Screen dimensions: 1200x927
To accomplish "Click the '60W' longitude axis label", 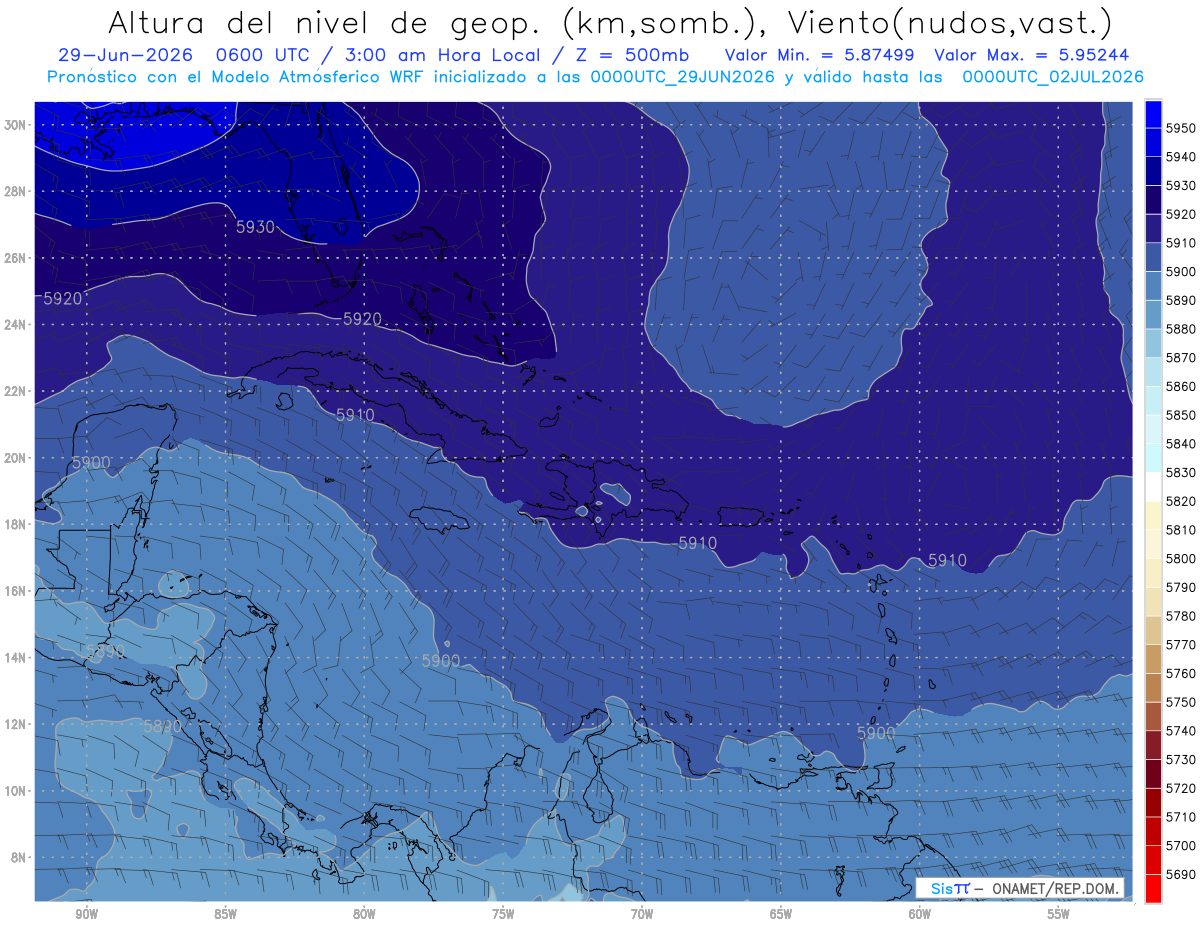I will tap(920, 914).
